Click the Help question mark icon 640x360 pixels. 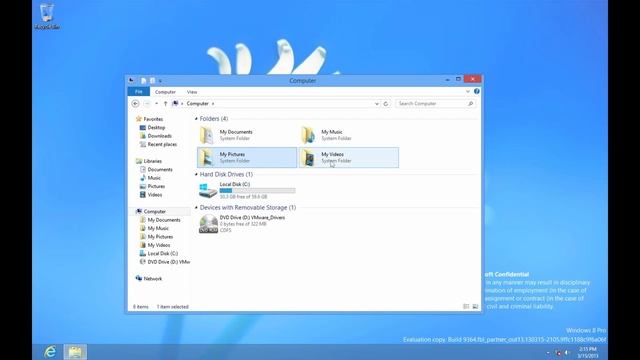[476, 91]
